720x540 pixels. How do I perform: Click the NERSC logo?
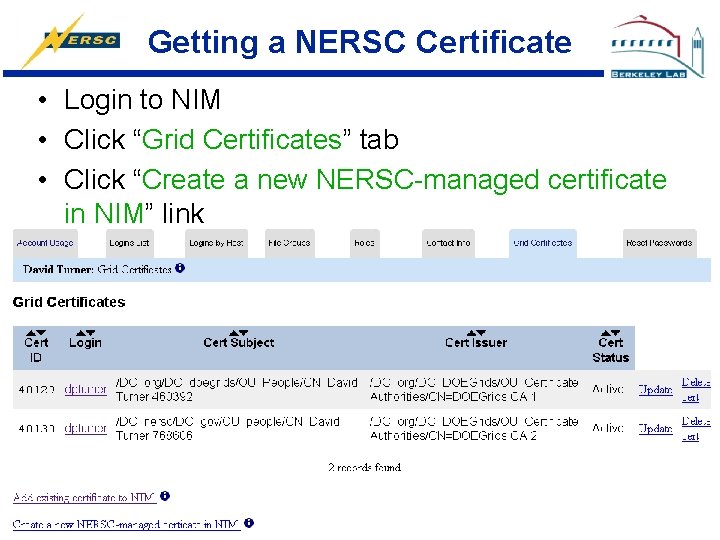(71, 40)
